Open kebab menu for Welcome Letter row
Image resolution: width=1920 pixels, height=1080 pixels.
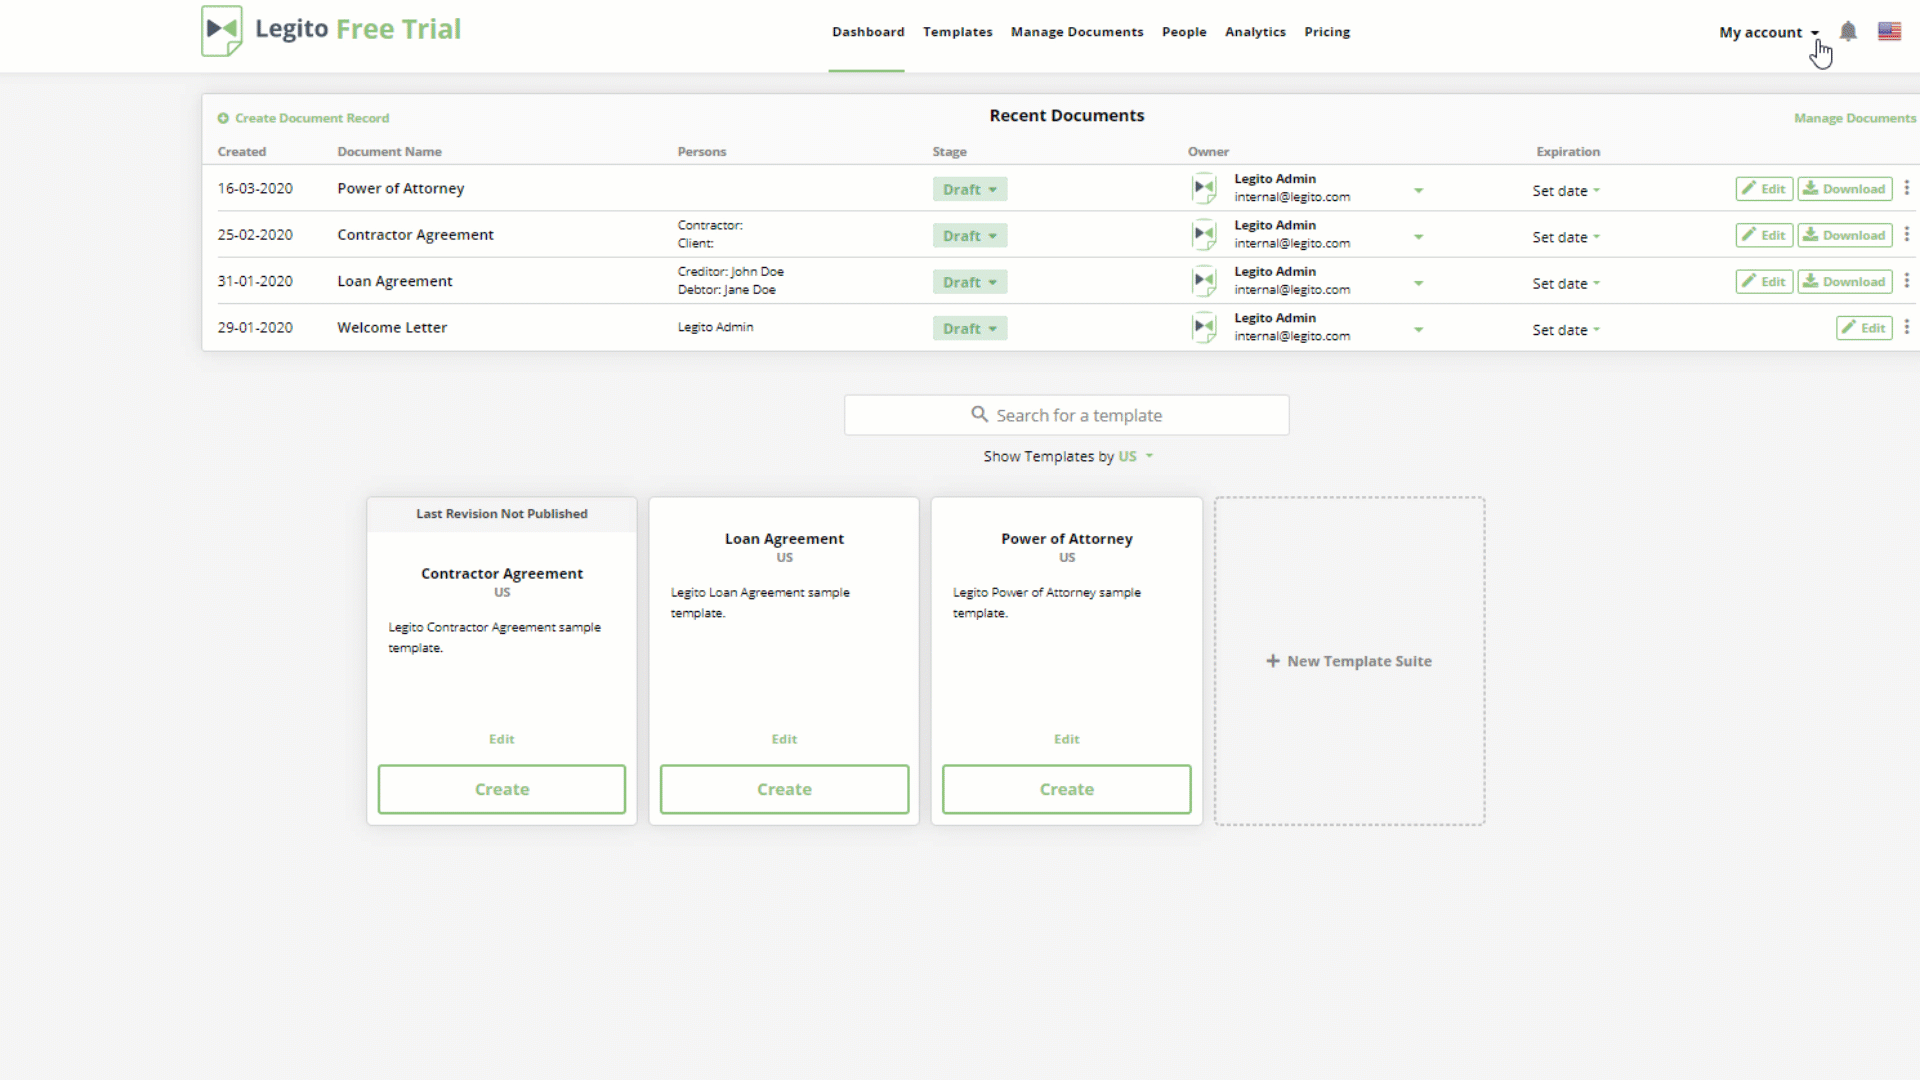click(1907, 327)
